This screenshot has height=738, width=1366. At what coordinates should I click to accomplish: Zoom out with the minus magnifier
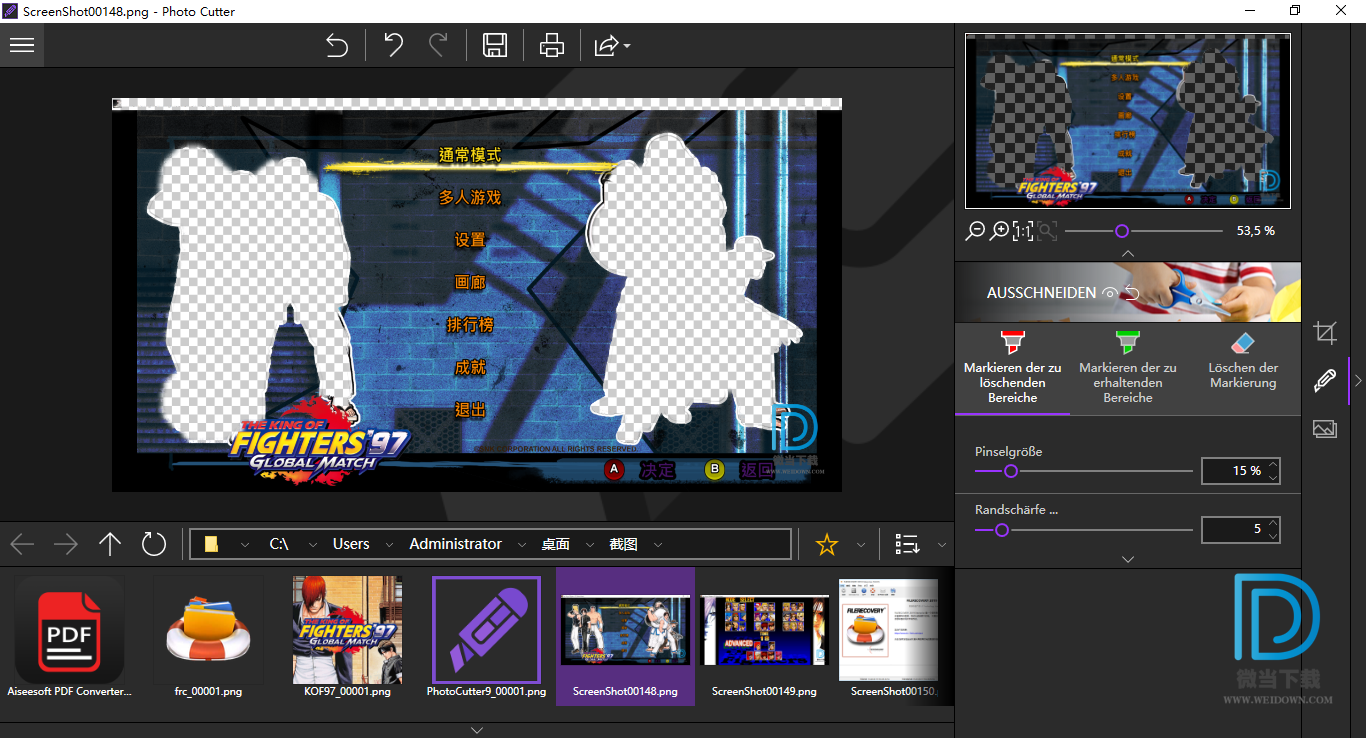[975, 231]
